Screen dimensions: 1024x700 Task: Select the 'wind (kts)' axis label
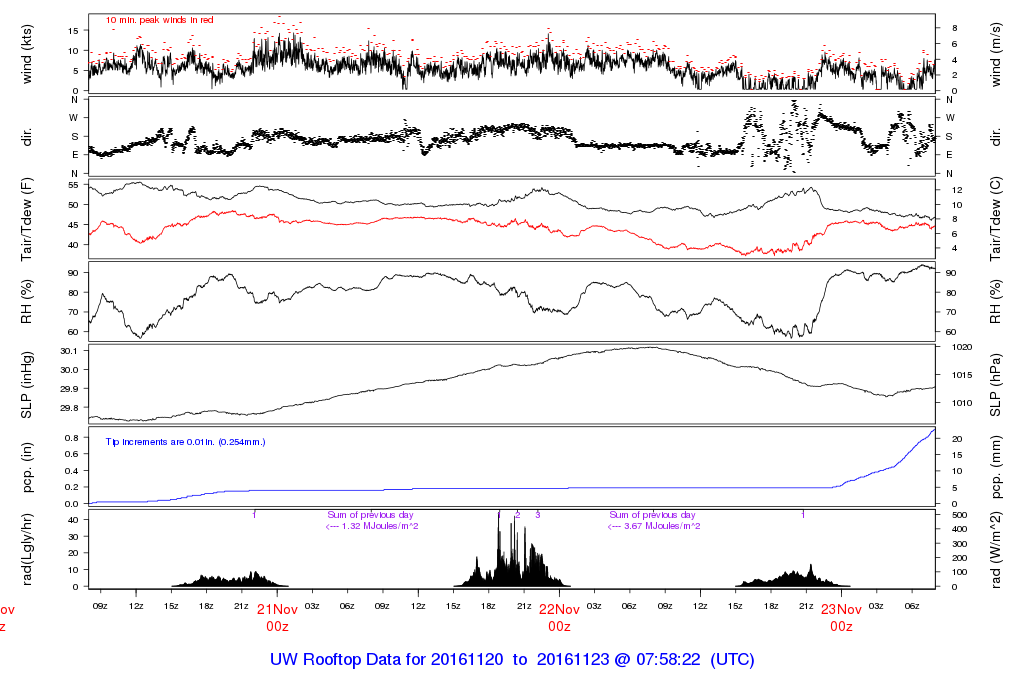coord(26,55)
